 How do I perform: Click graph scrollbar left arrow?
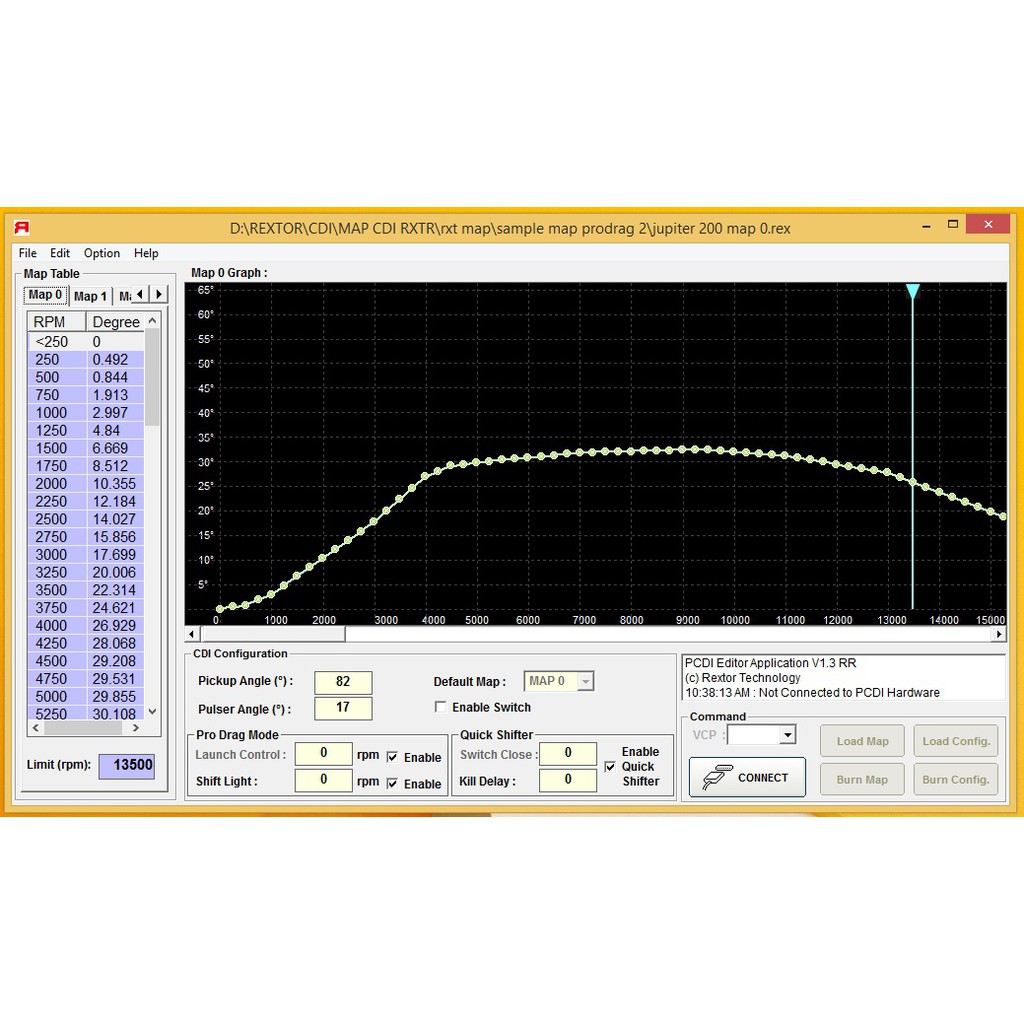point(192,634)
